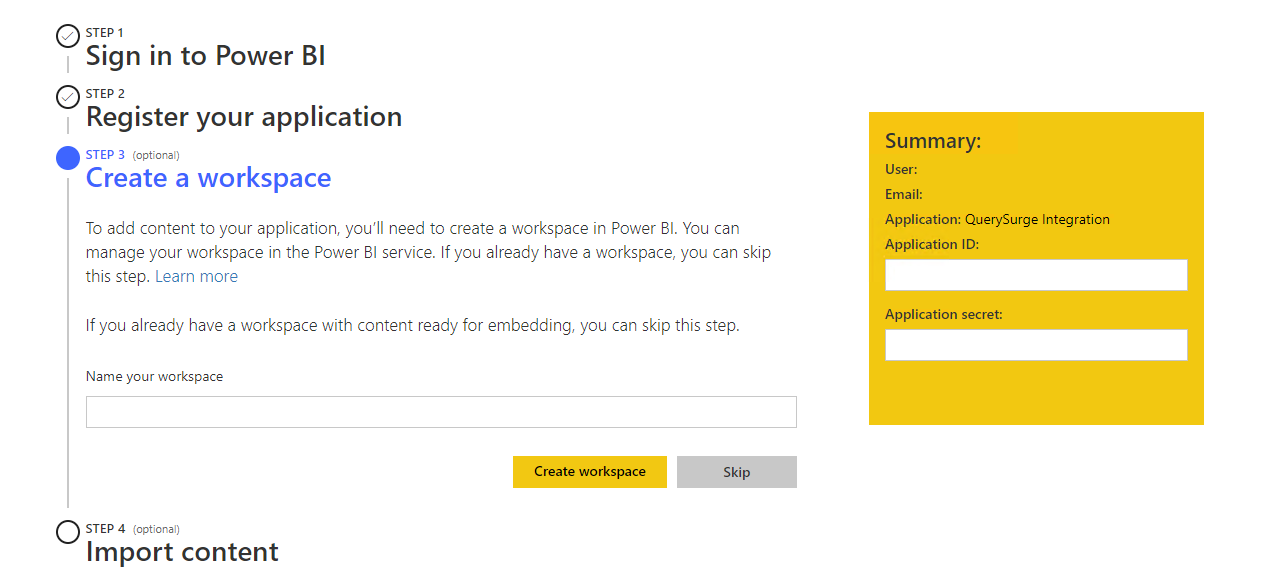Viewport: 1262px width, 577px height.
Task: Click the Step 1 completed checkmark icon
Action: (x=68, y=37)
